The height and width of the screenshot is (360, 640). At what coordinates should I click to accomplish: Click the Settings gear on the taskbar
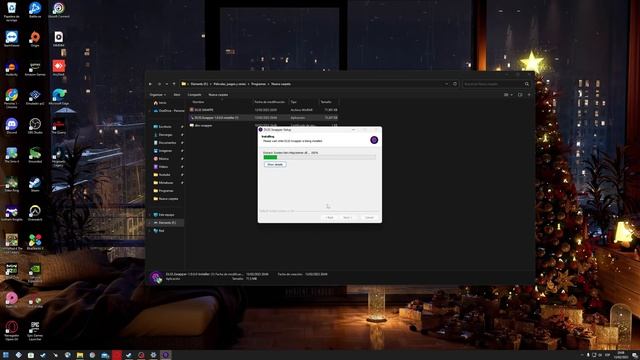click(x=153, y=355)
